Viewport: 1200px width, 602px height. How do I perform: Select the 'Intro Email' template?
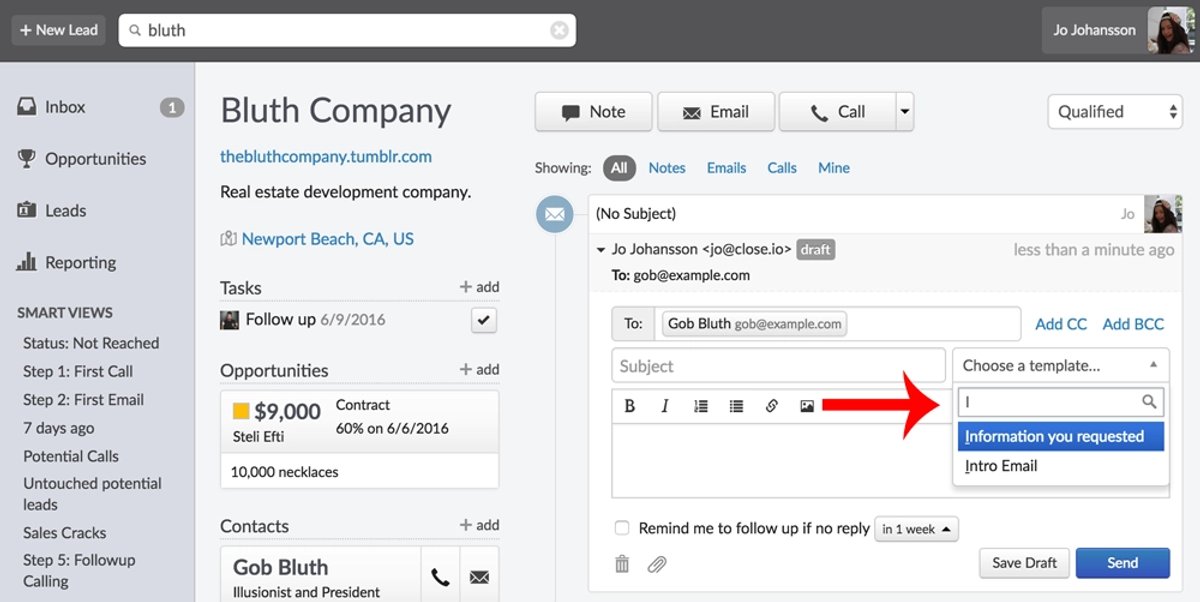pos(1061,466)
